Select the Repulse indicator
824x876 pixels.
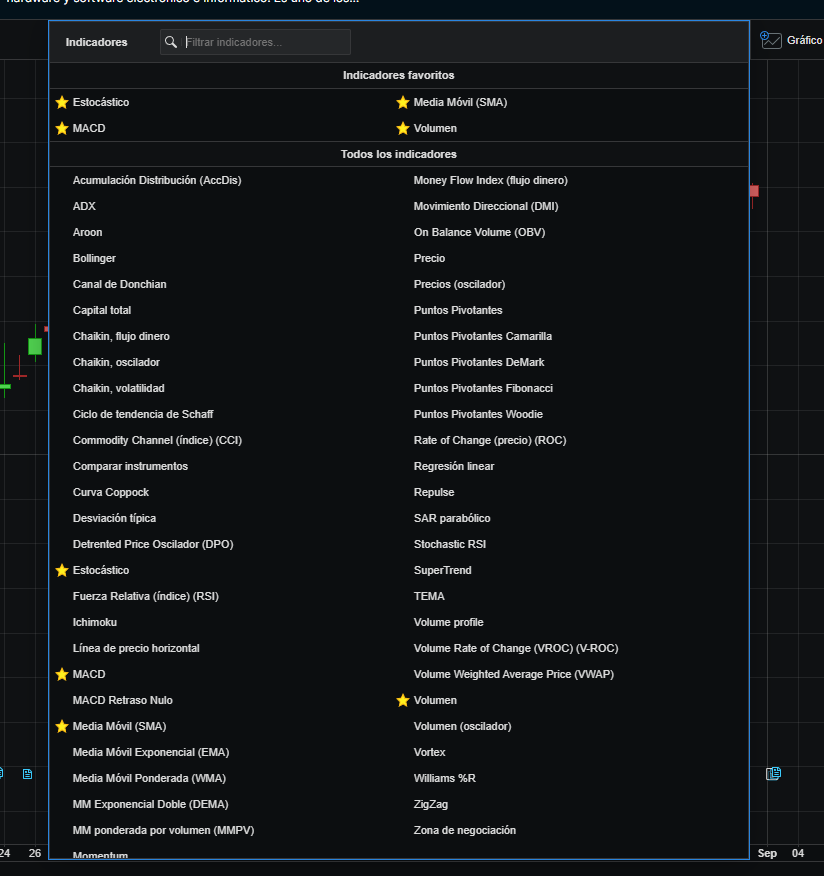pyautogui.click(x=434, y=492)
